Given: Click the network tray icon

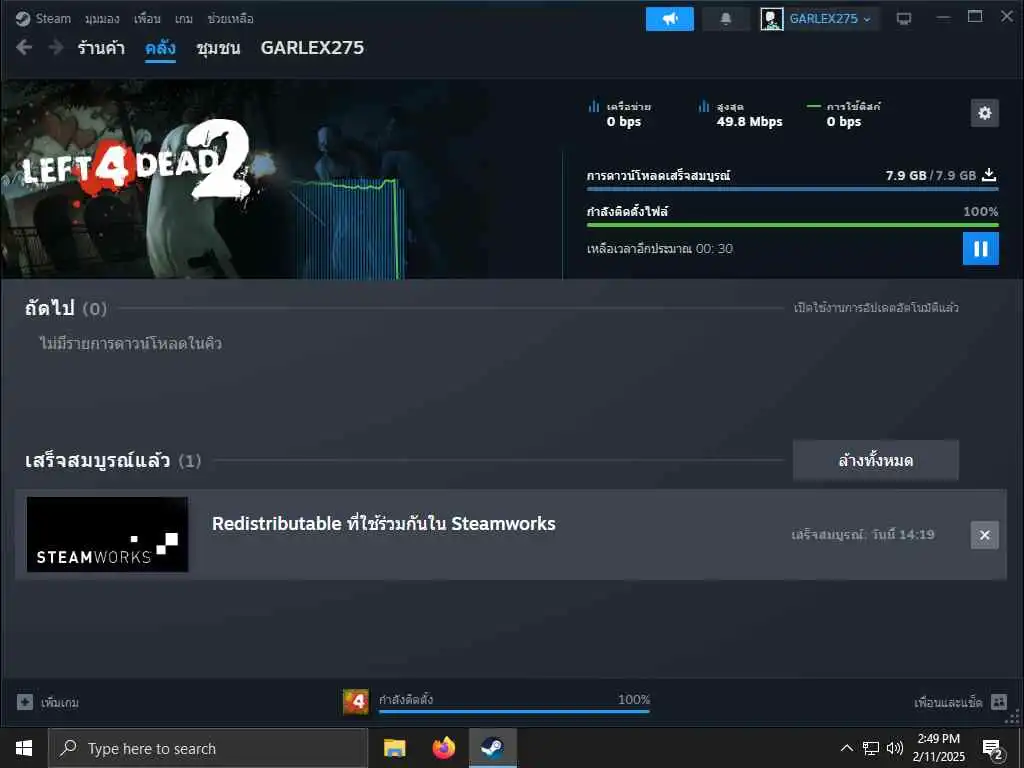Looking at the screenshot, I should click(x=871, y=748).
